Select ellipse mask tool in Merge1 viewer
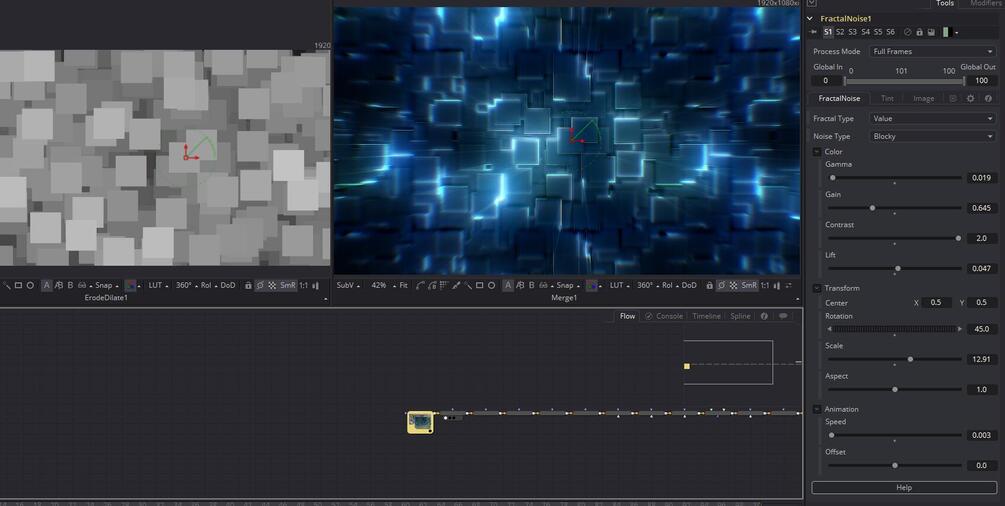Screen dimensions: 1005x506 tap(492, 285)
